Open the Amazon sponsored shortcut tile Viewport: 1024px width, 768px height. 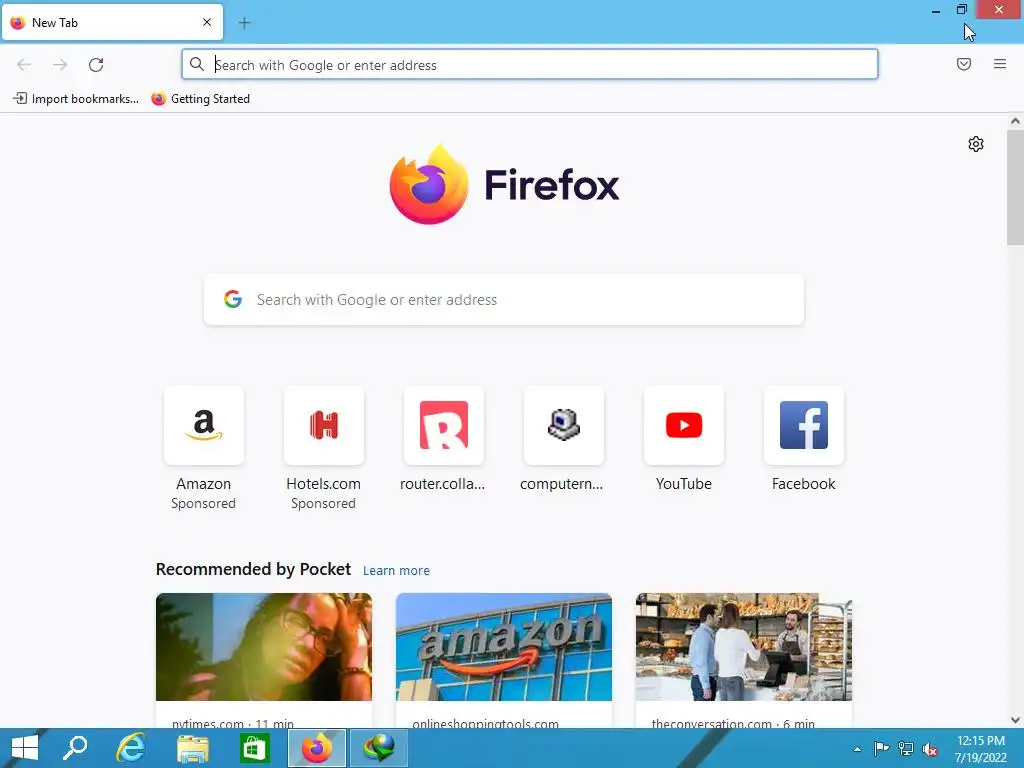pos(204,425)
